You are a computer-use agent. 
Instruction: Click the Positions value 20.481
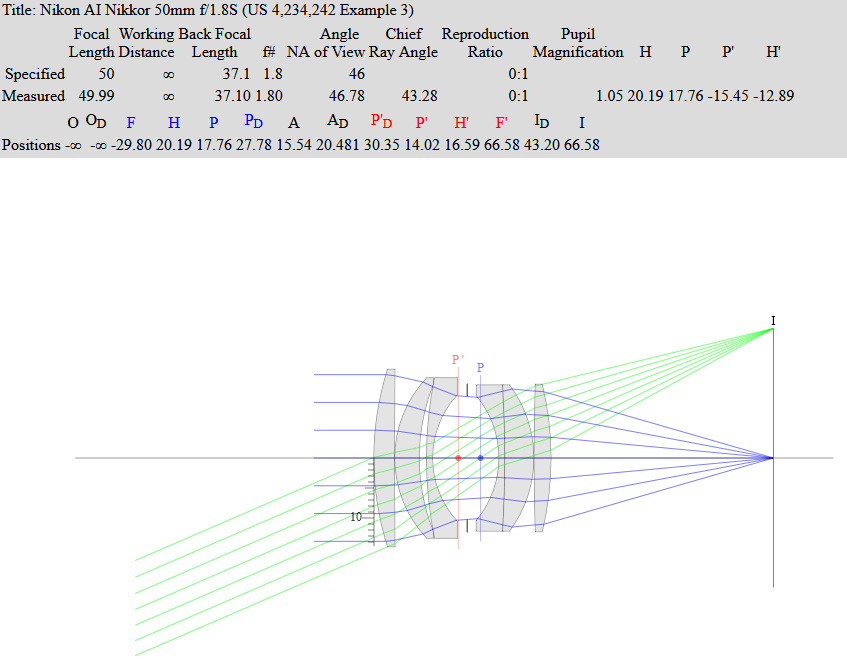pyautogui.click(x=338, y=145)
